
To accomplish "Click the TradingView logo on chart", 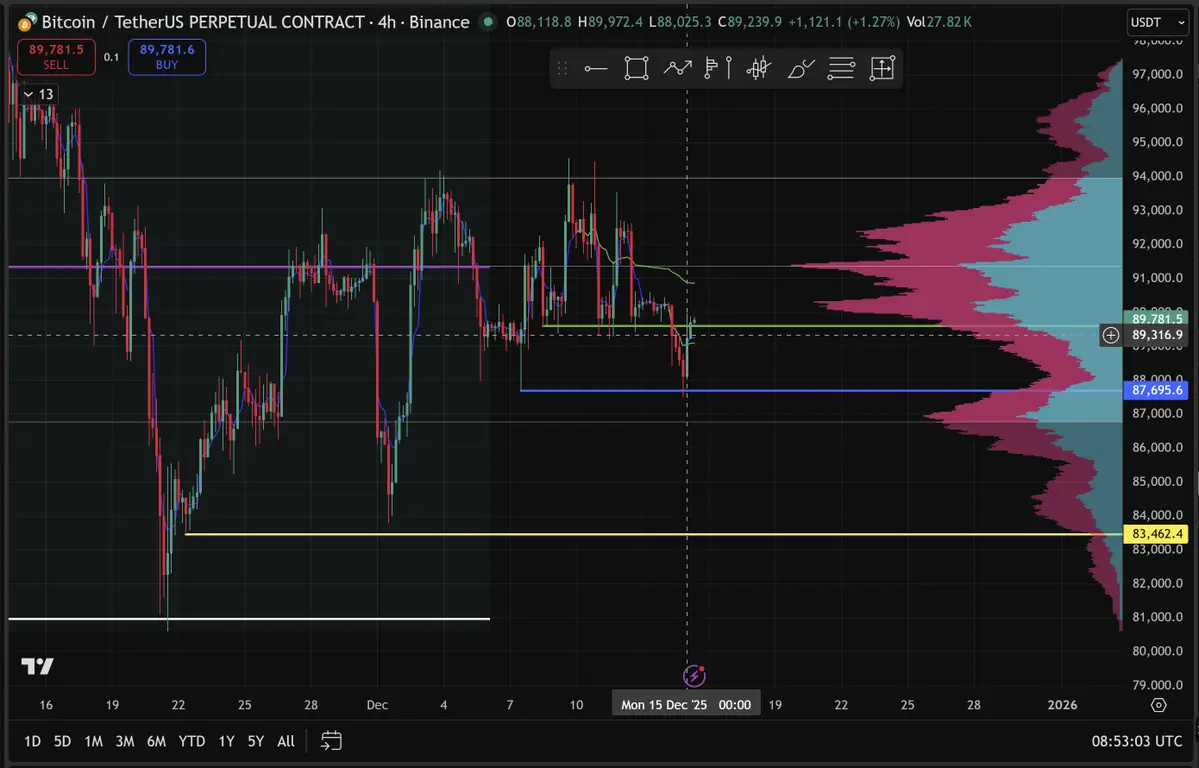I will point(37,666).
